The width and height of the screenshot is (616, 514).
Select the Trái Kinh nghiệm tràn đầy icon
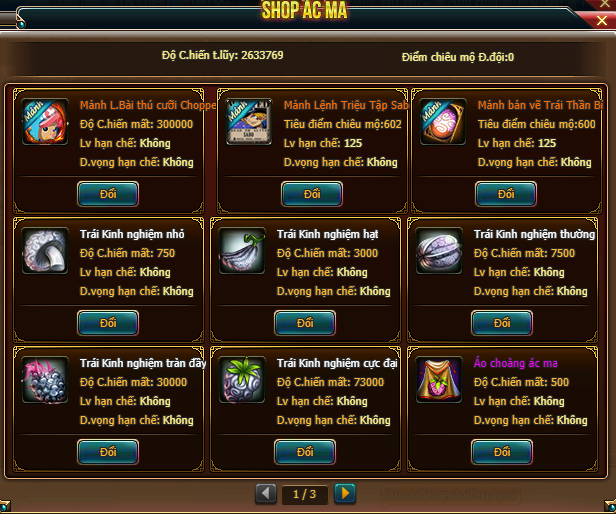point(45,380)
